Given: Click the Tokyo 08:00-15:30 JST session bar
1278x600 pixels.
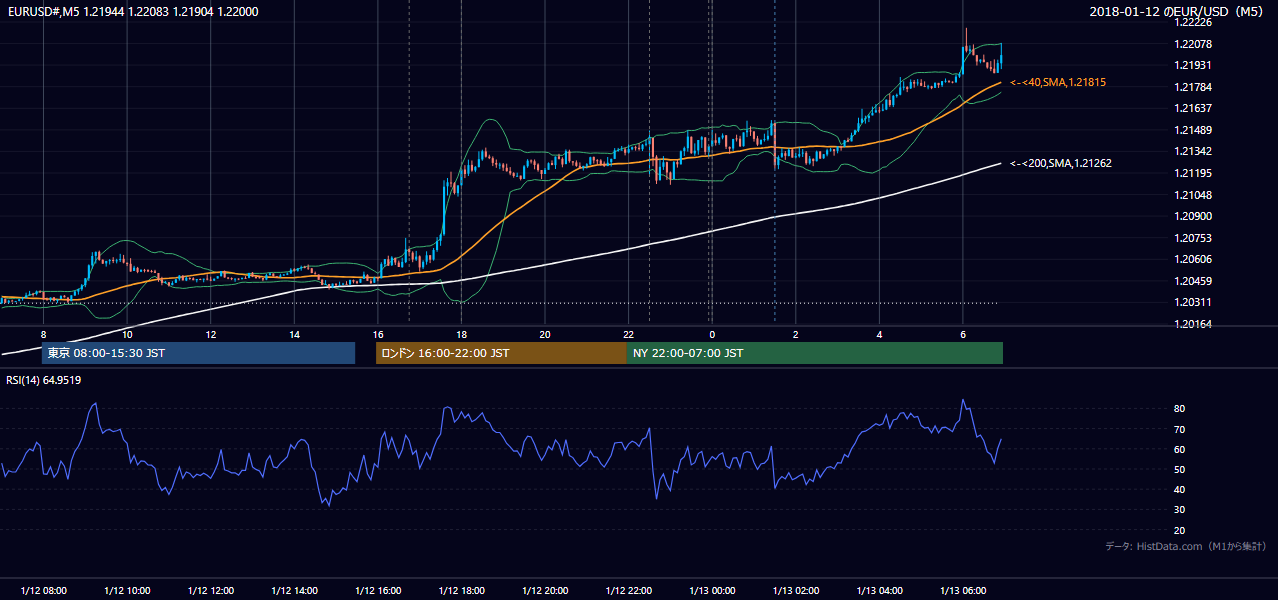Looking at the screenshot, I should tap(198, 353).
